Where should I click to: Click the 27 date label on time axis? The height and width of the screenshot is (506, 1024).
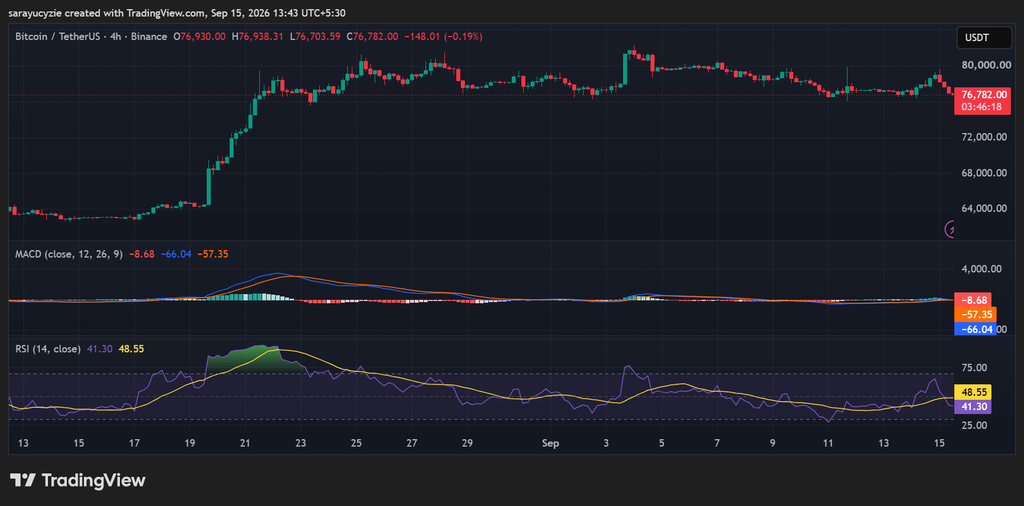tap(411, 443)
